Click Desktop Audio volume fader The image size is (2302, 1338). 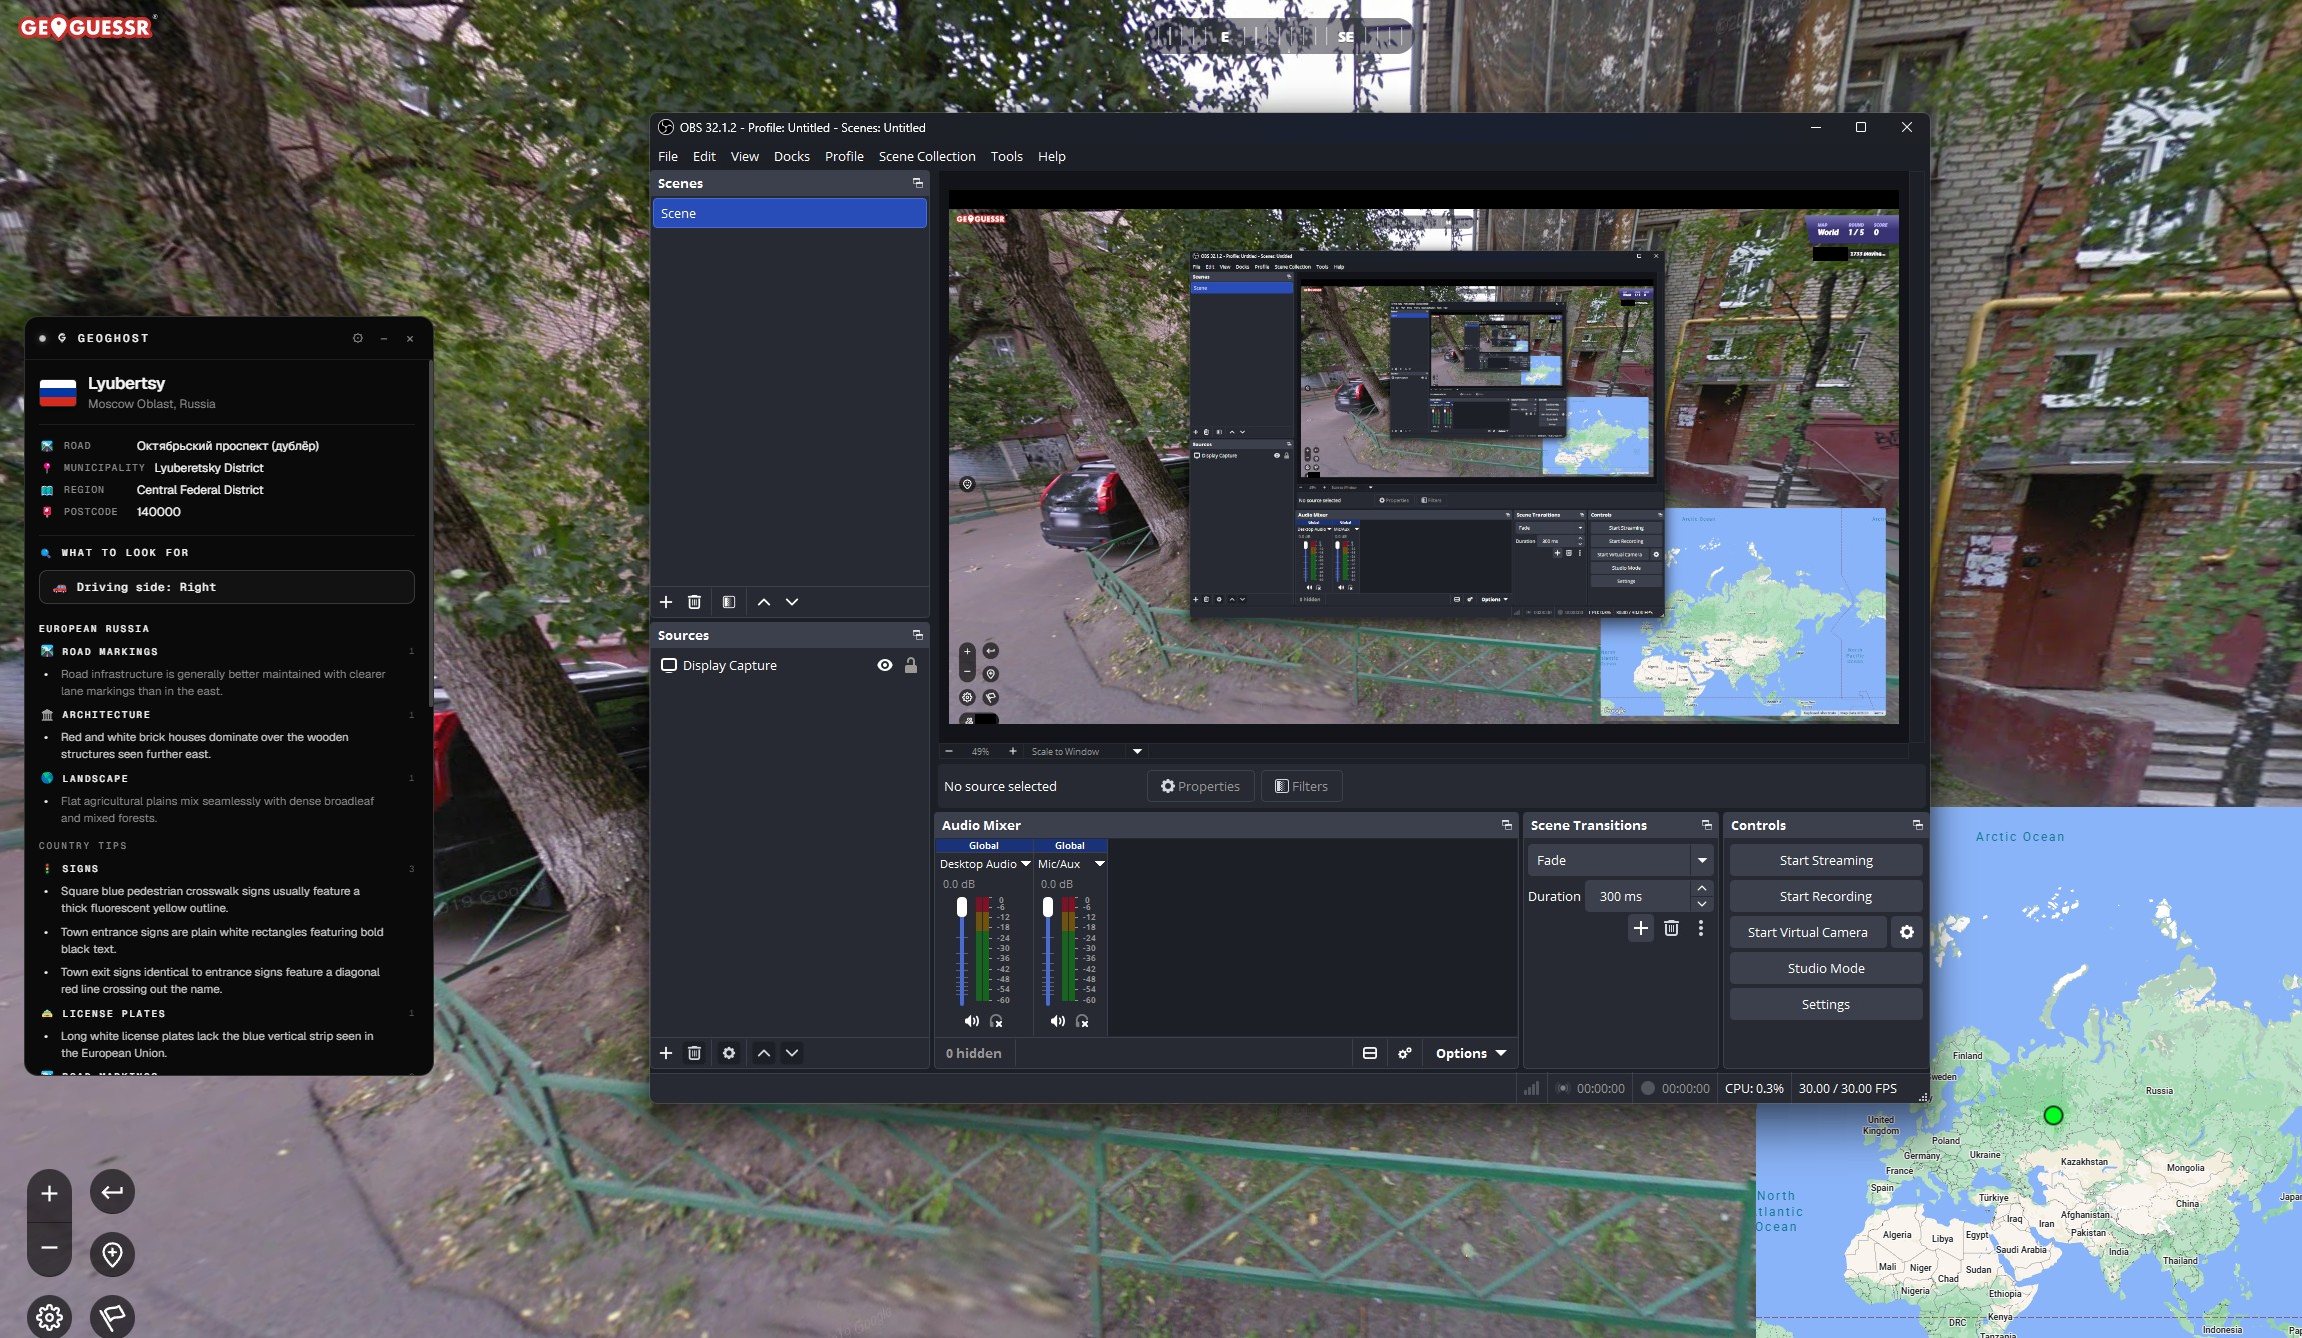pos(962,907)
